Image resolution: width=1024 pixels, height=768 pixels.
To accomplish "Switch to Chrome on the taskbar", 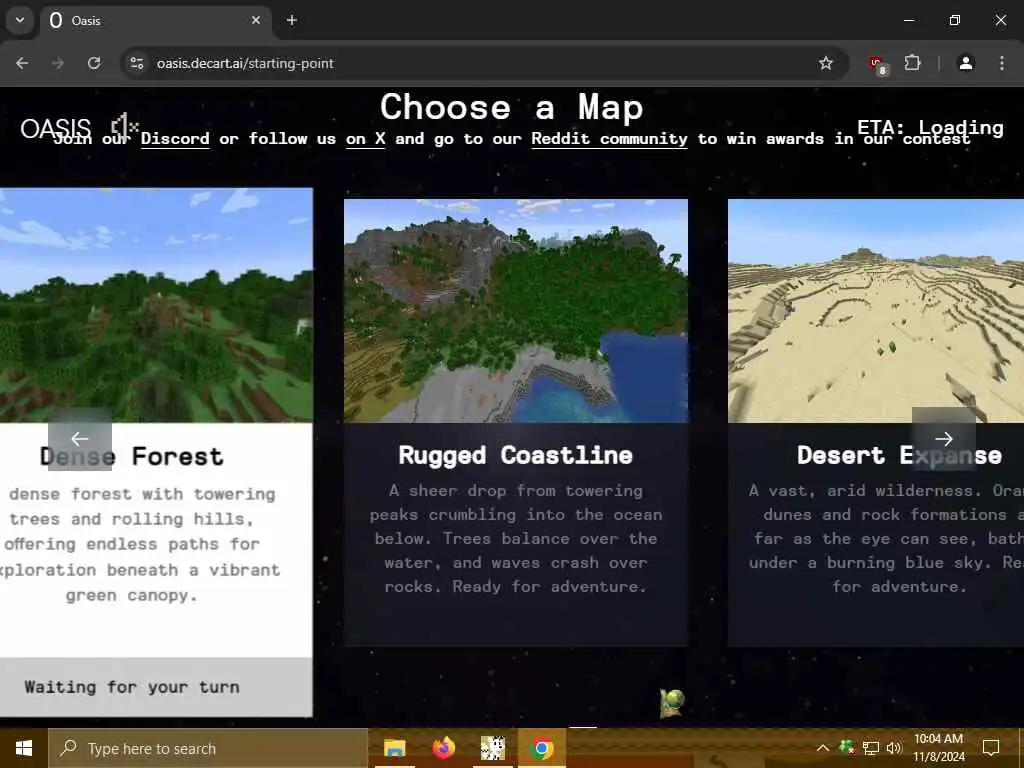I will 541,748.
